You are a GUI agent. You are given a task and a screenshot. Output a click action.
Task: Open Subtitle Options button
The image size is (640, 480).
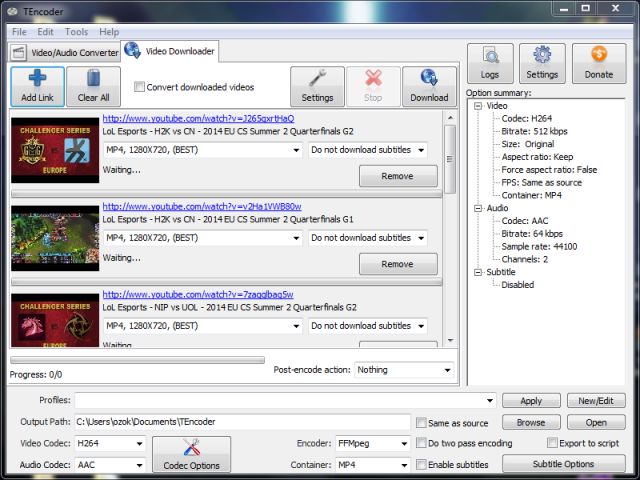point(564,464)
